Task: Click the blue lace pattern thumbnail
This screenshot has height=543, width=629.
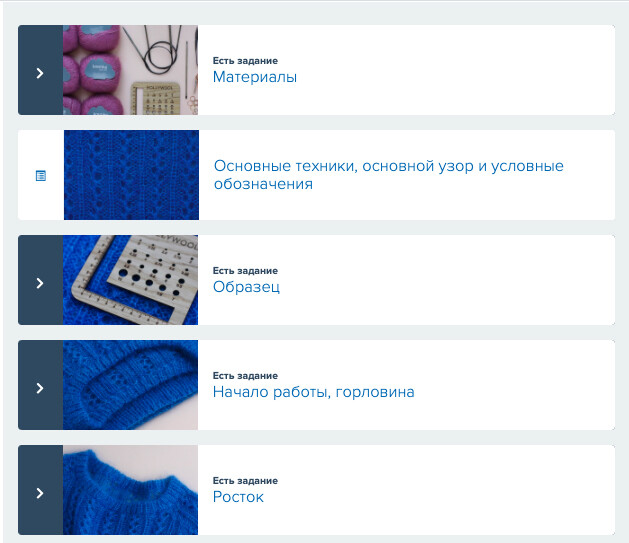Action: coord(131,175)
